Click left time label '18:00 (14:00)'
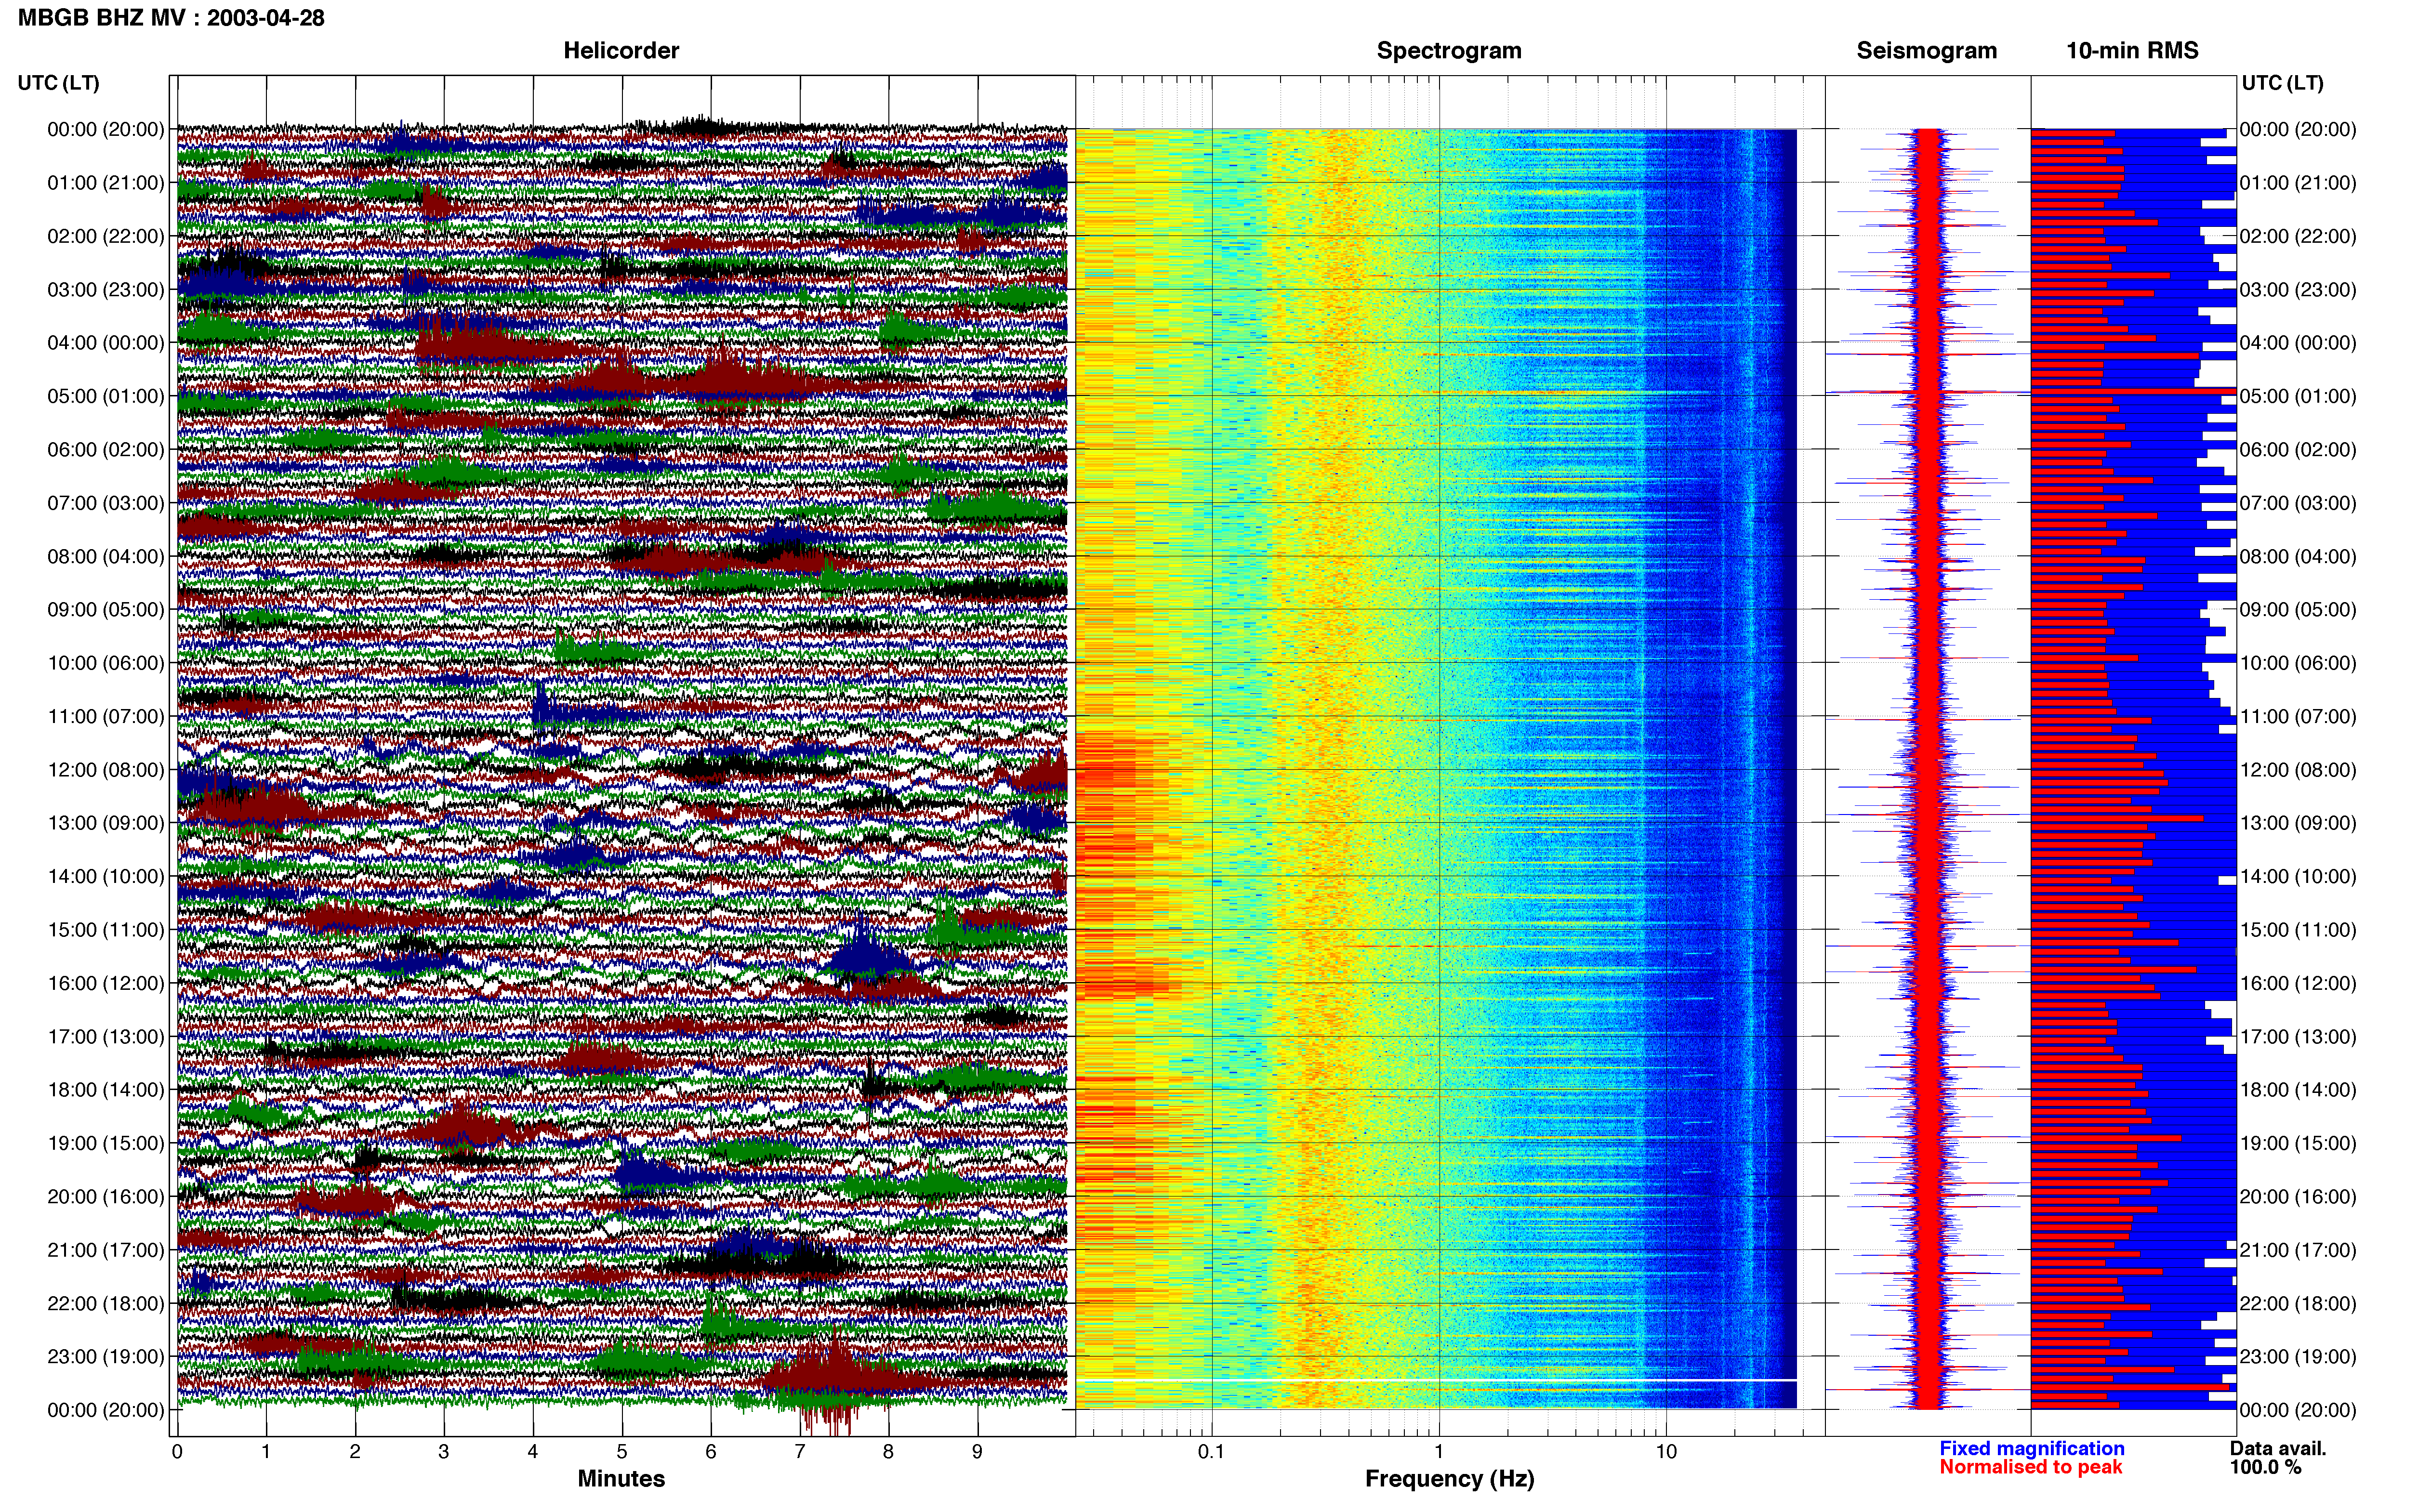 [106, 1090]
